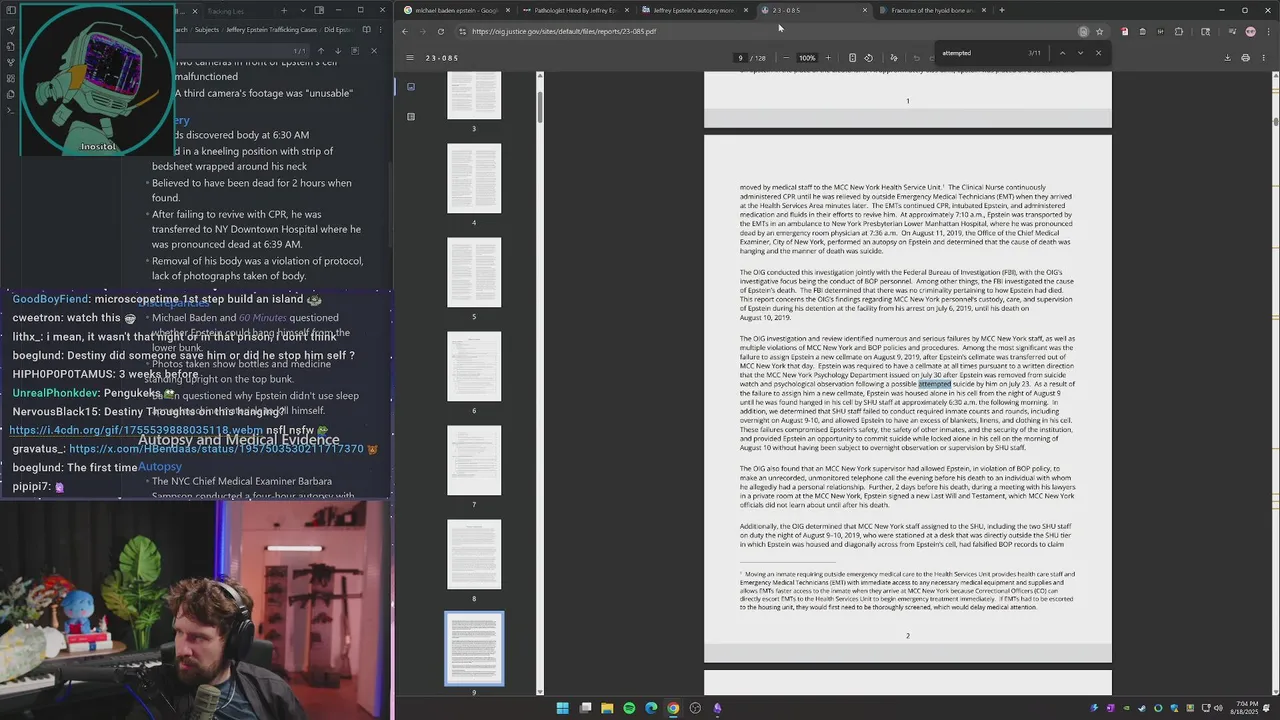Toggle right sidebar in notes window

[319, 10]
